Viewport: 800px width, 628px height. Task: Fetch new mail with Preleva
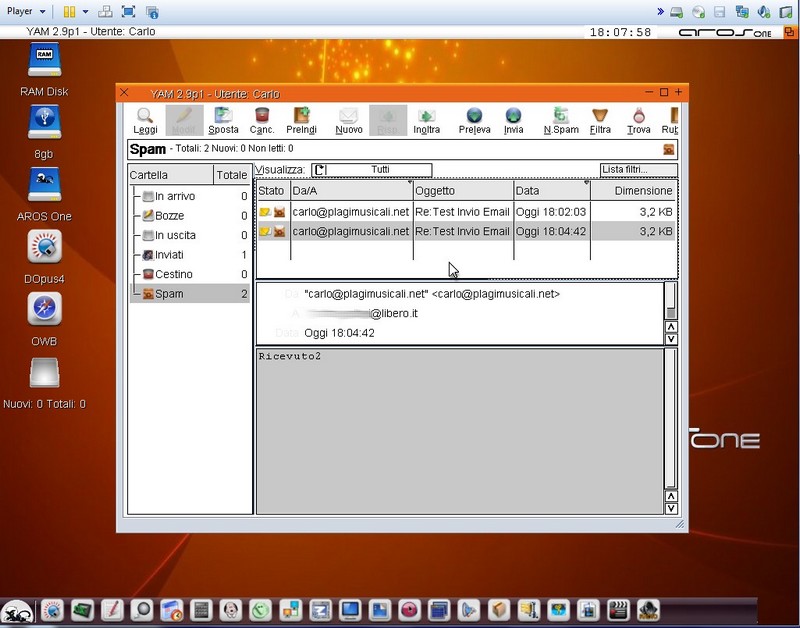coord(474,120)
